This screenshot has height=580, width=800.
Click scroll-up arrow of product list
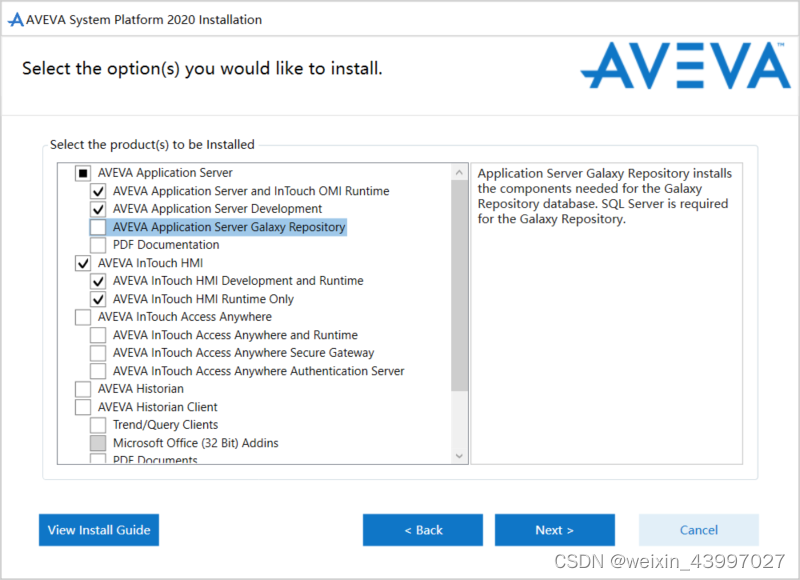pyautogui.click(x=459, y=172)
